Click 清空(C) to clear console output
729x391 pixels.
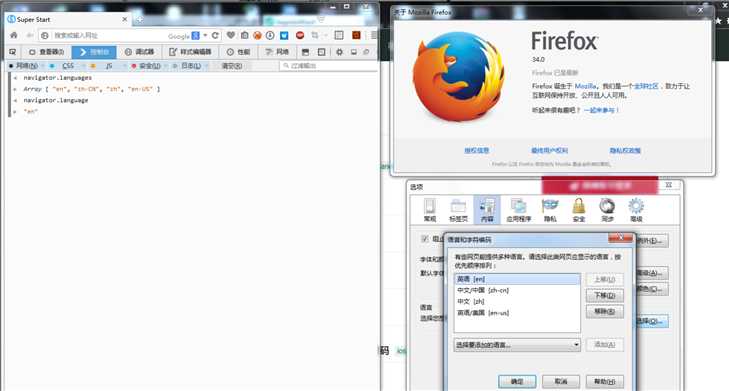click(231, 66)
